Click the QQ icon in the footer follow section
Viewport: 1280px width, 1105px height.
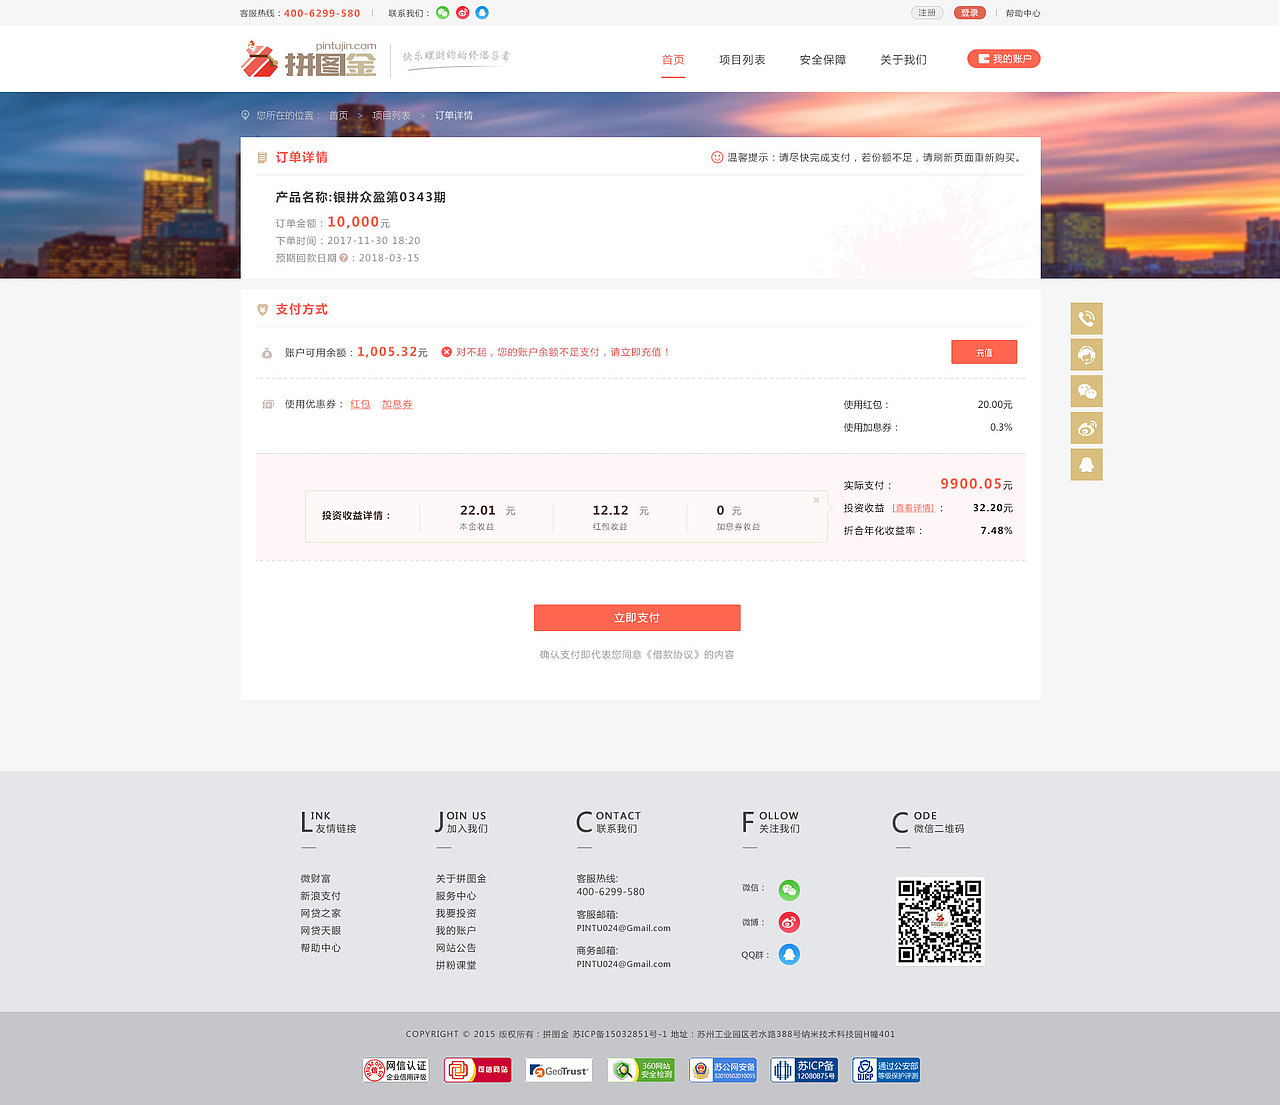point(789,954)
